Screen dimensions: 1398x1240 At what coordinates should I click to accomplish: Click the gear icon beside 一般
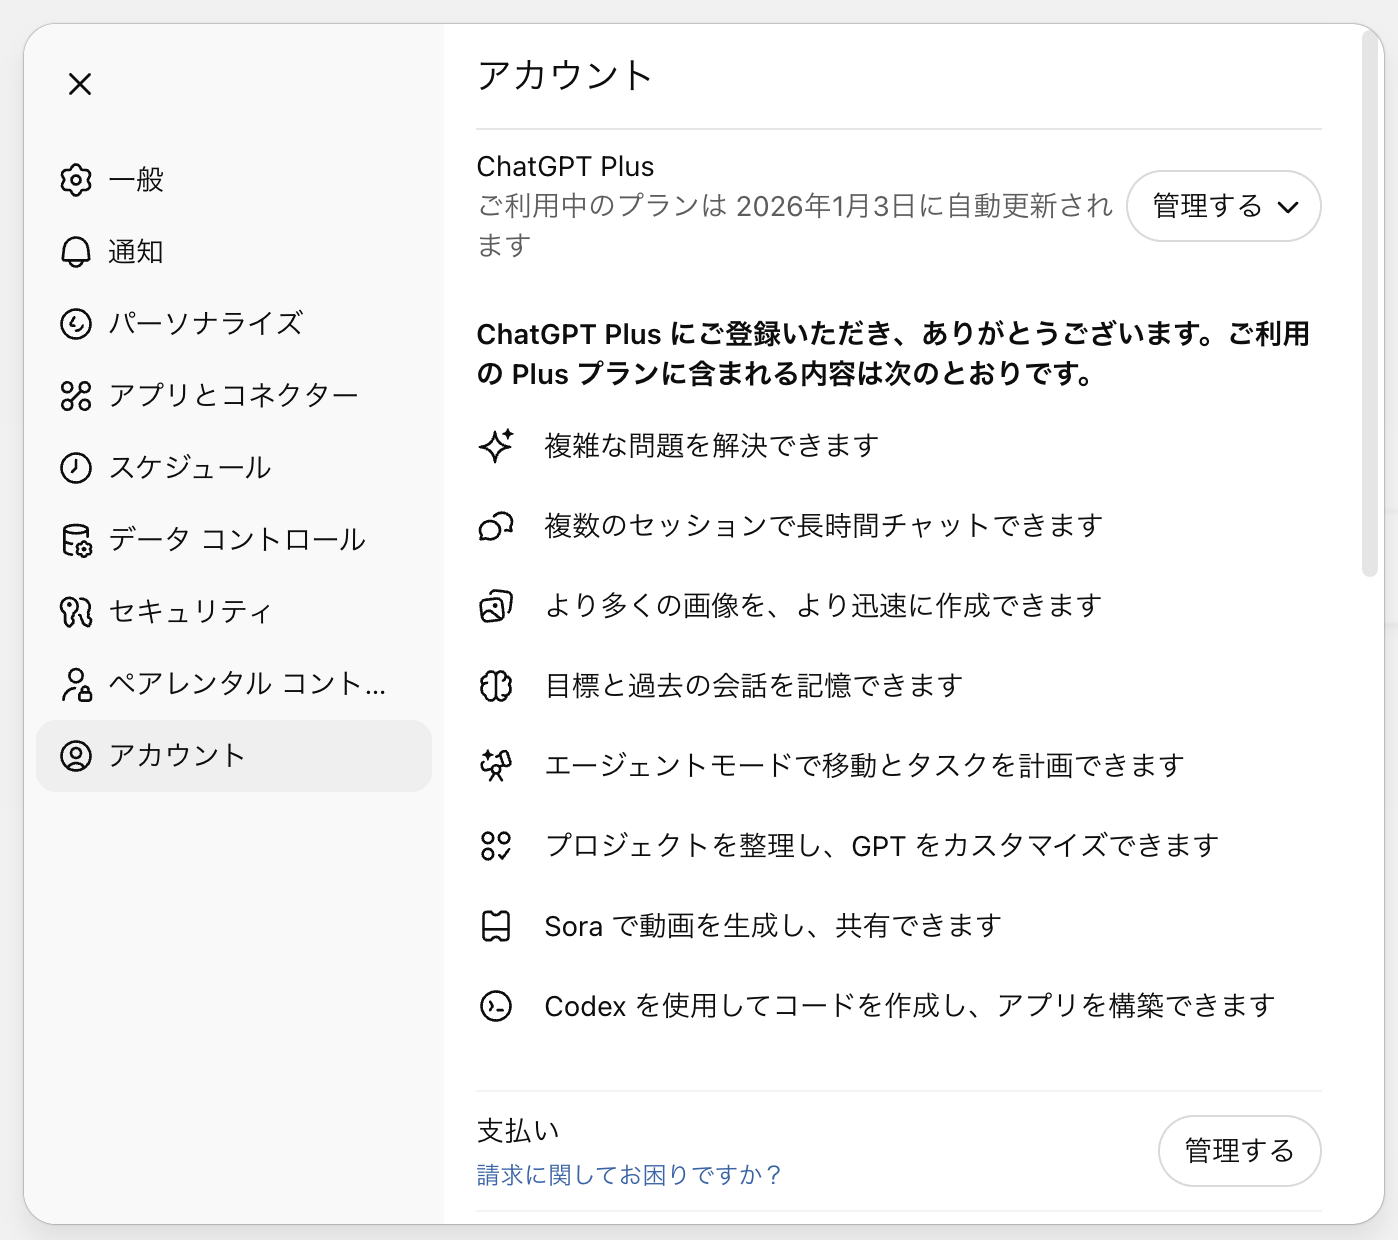[x=76, y=180]
